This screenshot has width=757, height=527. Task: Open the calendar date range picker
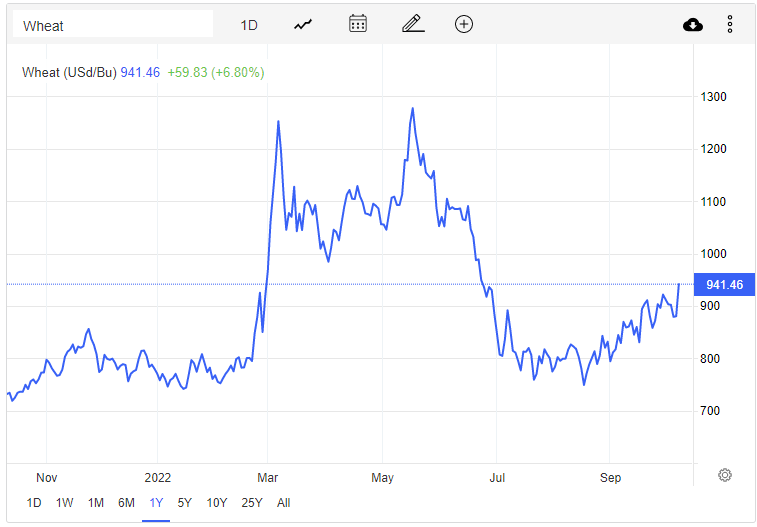pyautogui.click(x=358, y=24)
